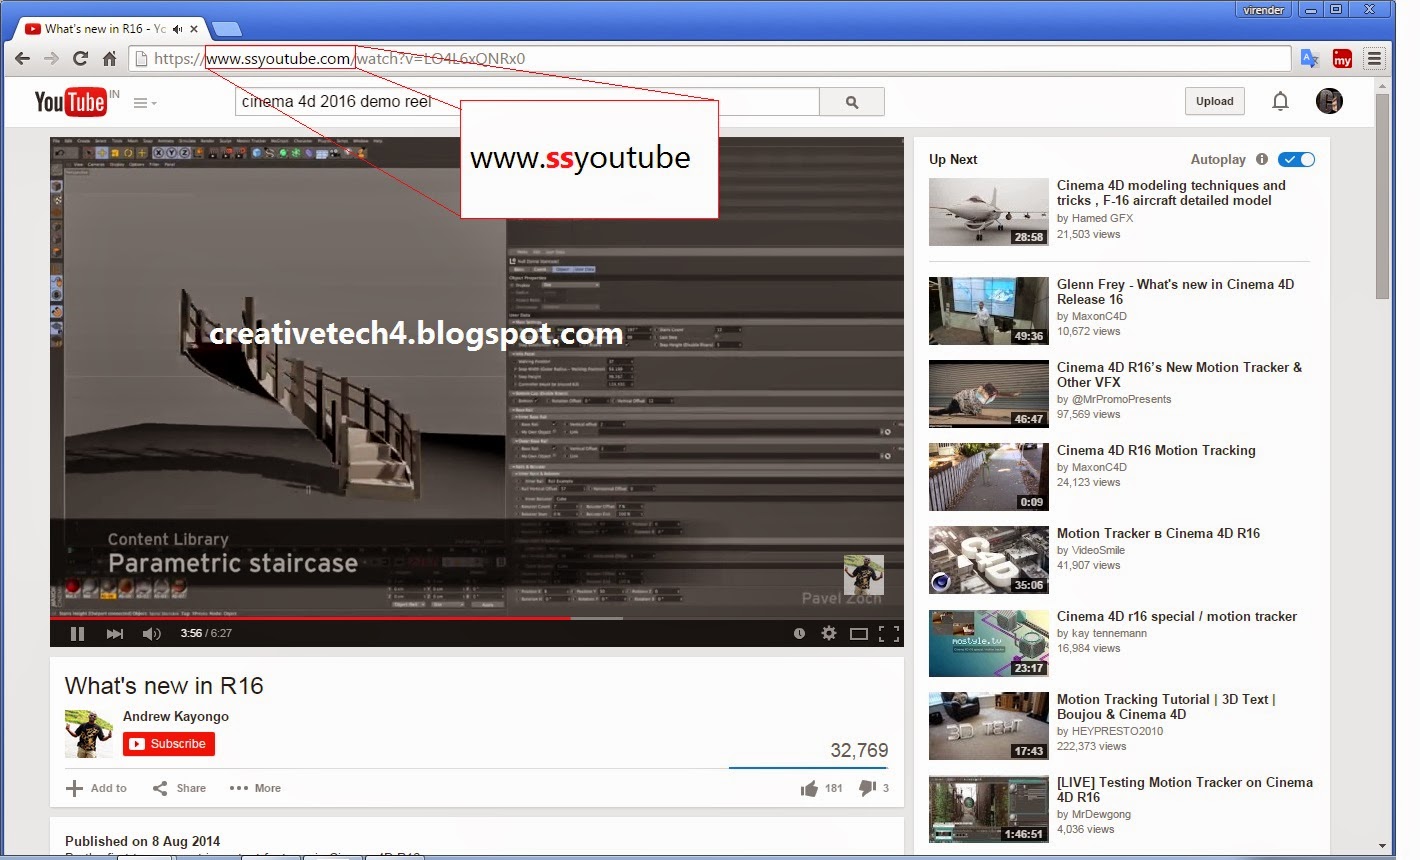1420x860 pixels.
Task: Seek on the video progress bar
Action: tap(477, 618)
